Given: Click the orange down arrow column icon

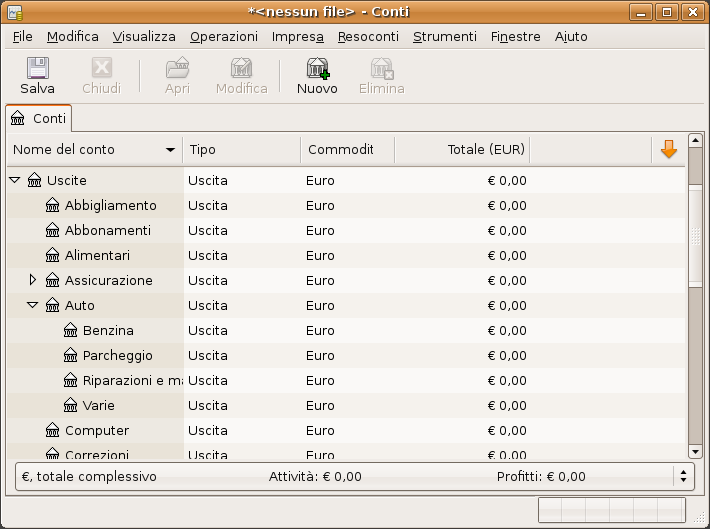Looking at the screenshot, I should (669, 149).
